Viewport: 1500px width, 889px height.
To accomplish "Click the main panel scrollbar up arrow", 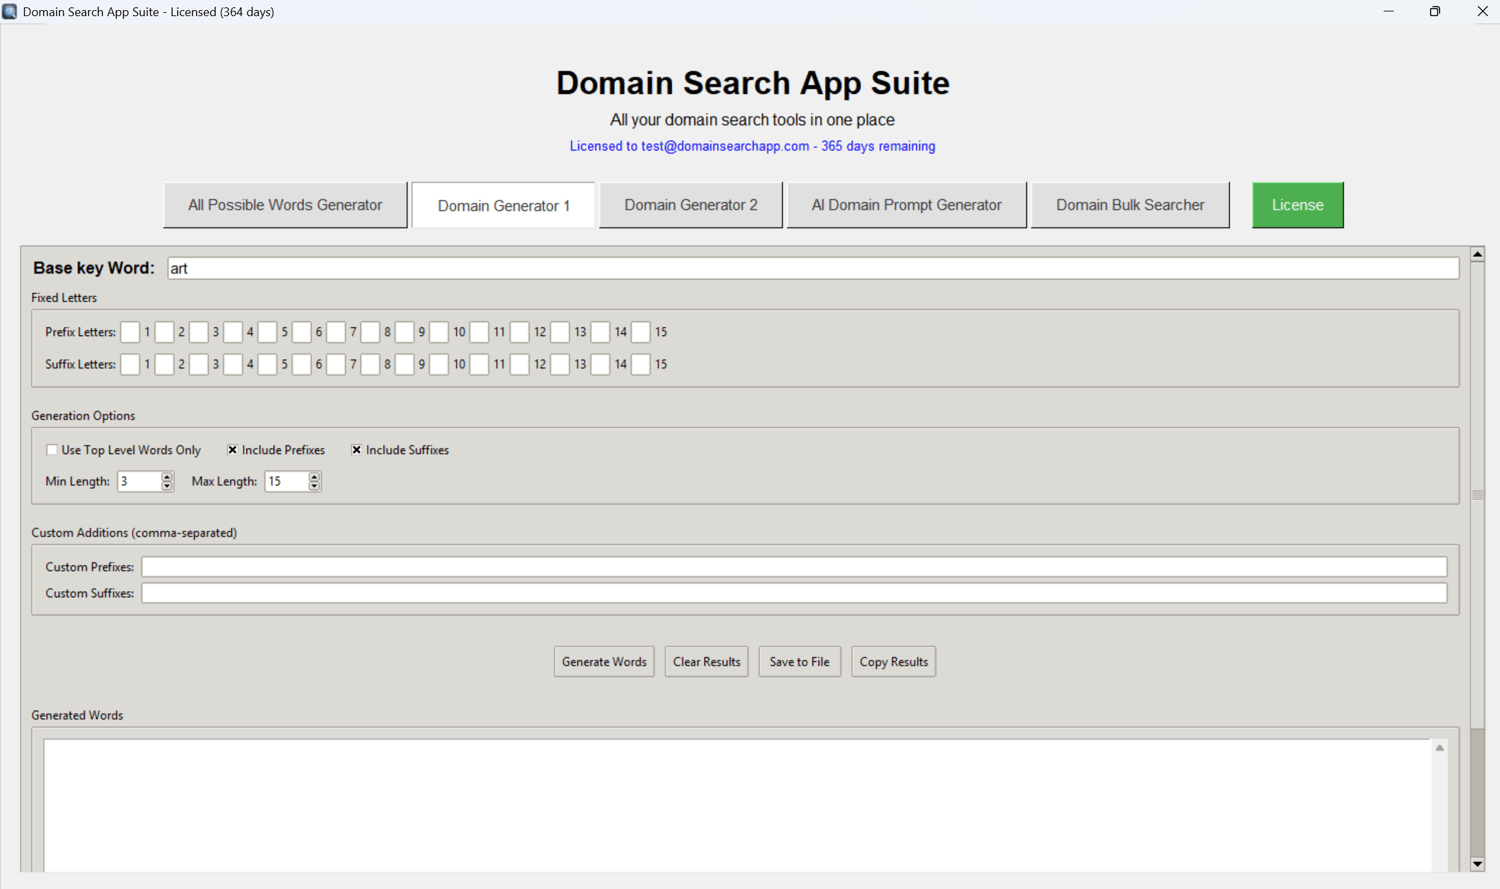I will click(1478, 254).
